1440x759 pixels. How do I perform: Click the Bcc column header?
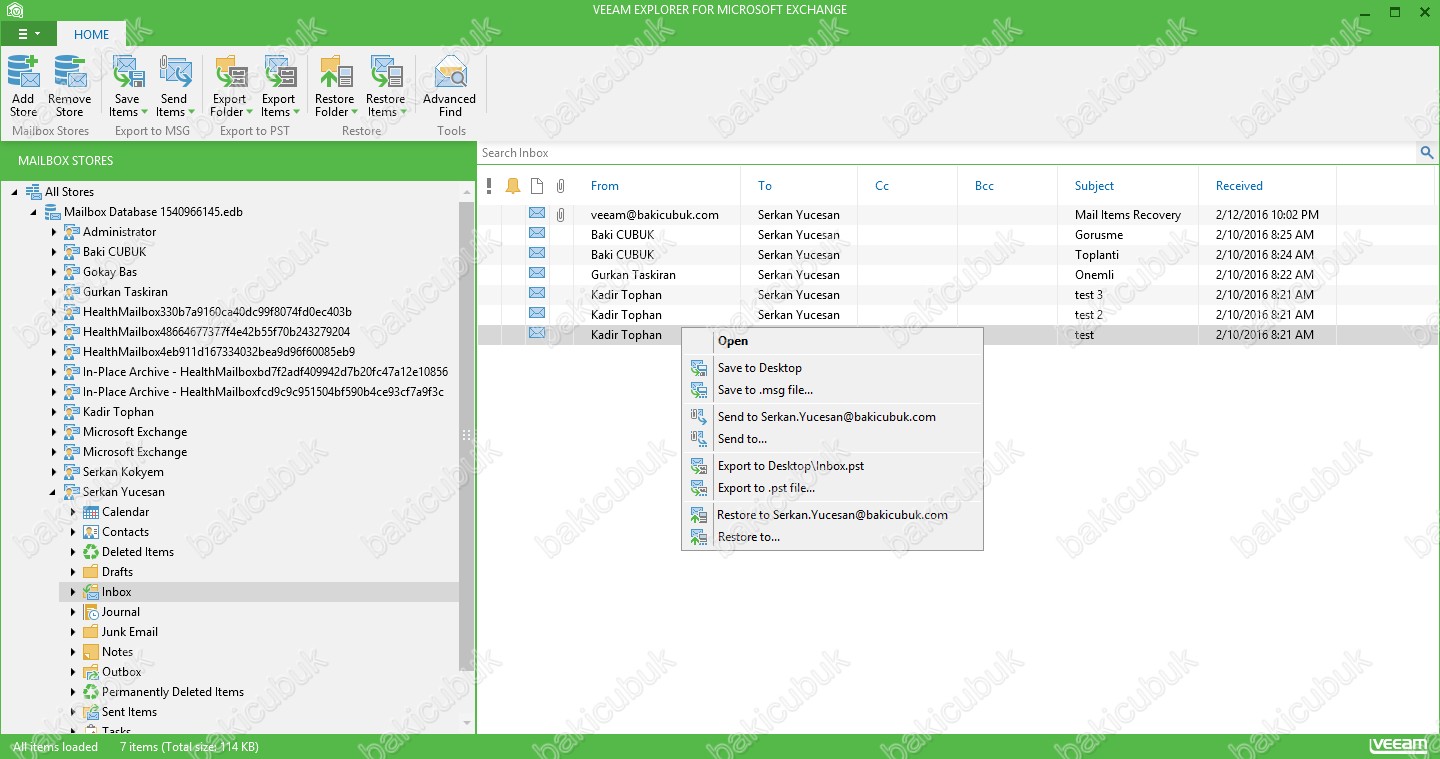coord(984,186)
